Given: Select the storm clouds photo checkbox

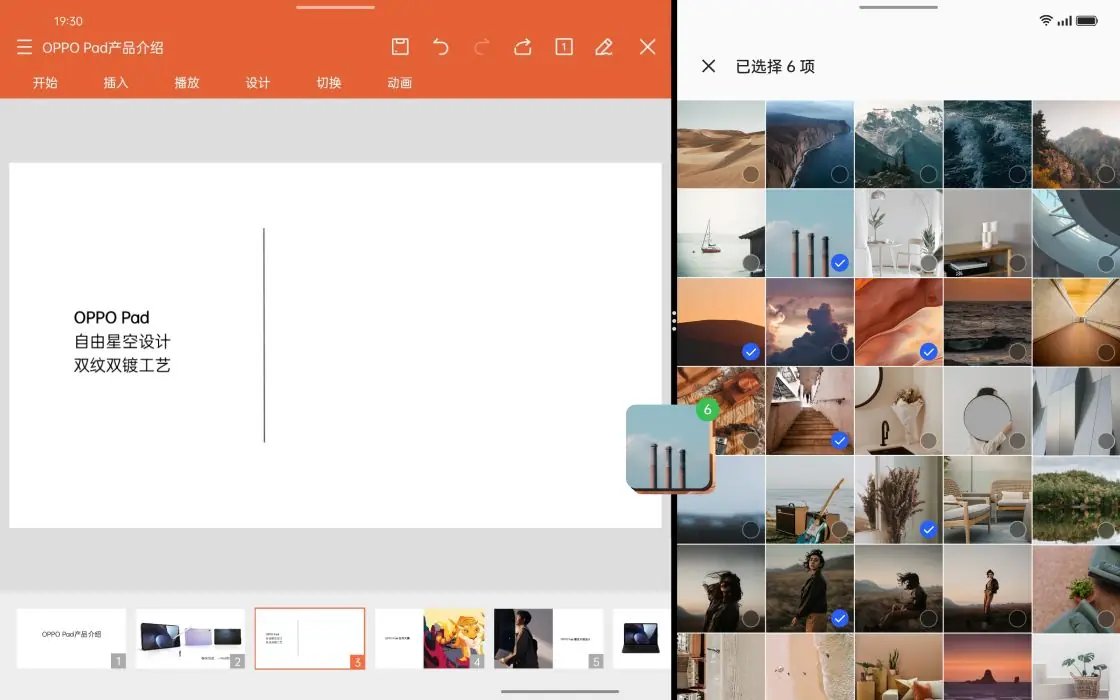Looking at the screenshot, I should point(840,351).
